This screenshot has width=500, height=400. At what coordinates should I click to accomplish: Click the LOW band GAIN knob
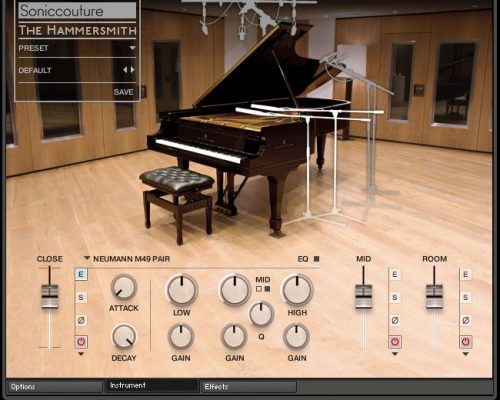point(181,337)
